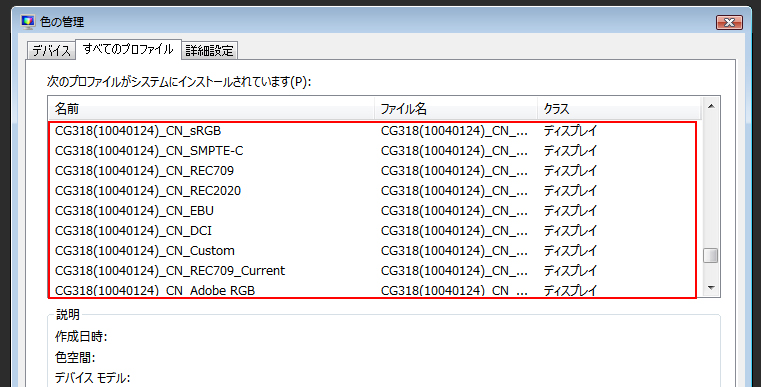Close the 色の管理 window

point(729,22)
